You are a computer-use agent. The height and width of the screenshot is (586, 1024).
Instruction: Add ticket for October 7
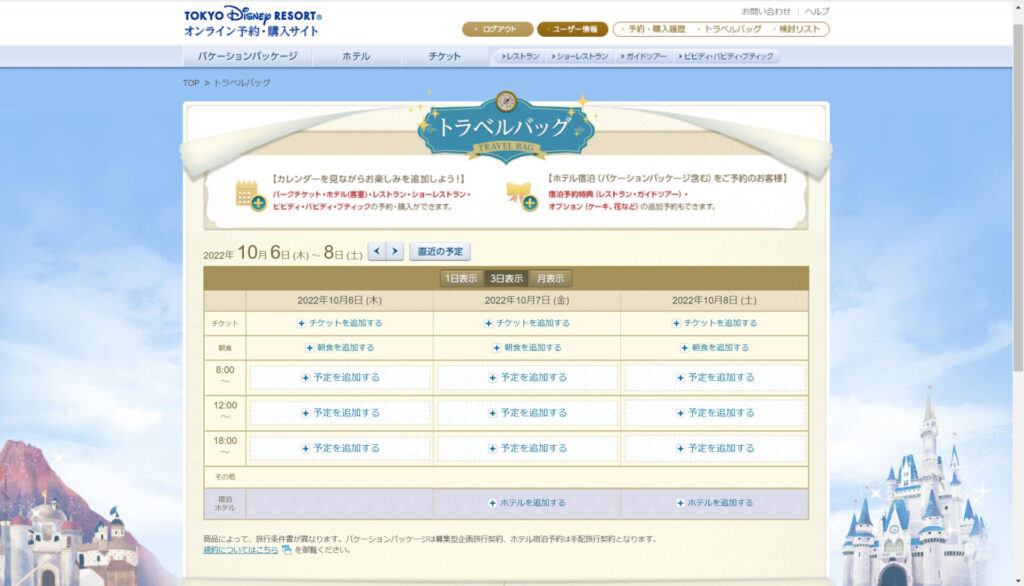point(527,323)
